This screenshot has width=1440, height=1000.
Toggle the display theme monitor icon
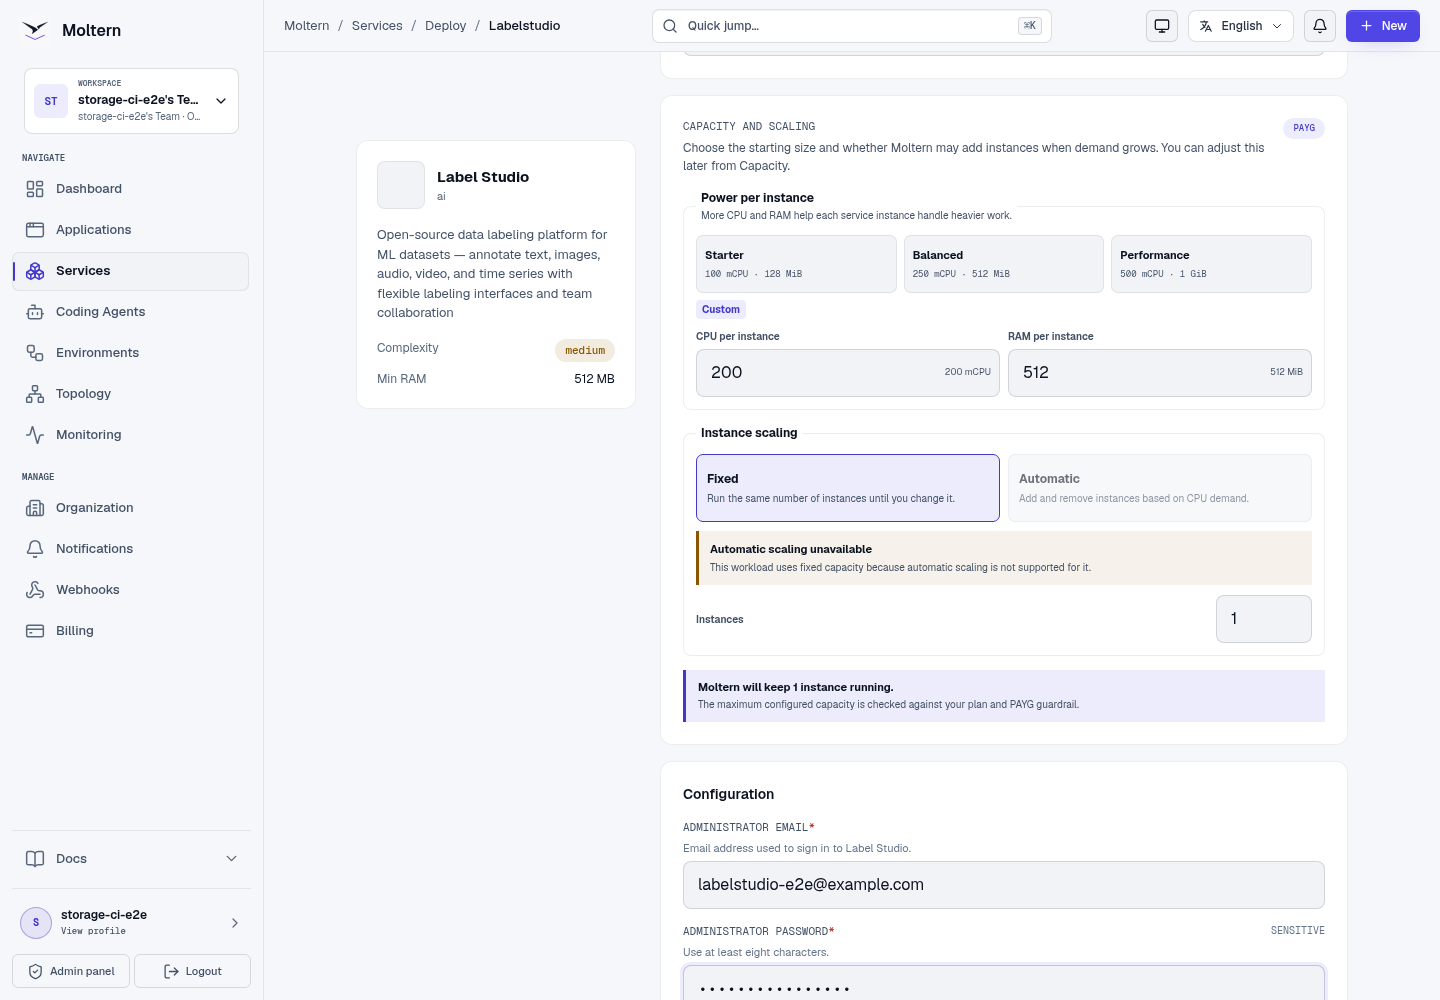(x=1162, y=26)
